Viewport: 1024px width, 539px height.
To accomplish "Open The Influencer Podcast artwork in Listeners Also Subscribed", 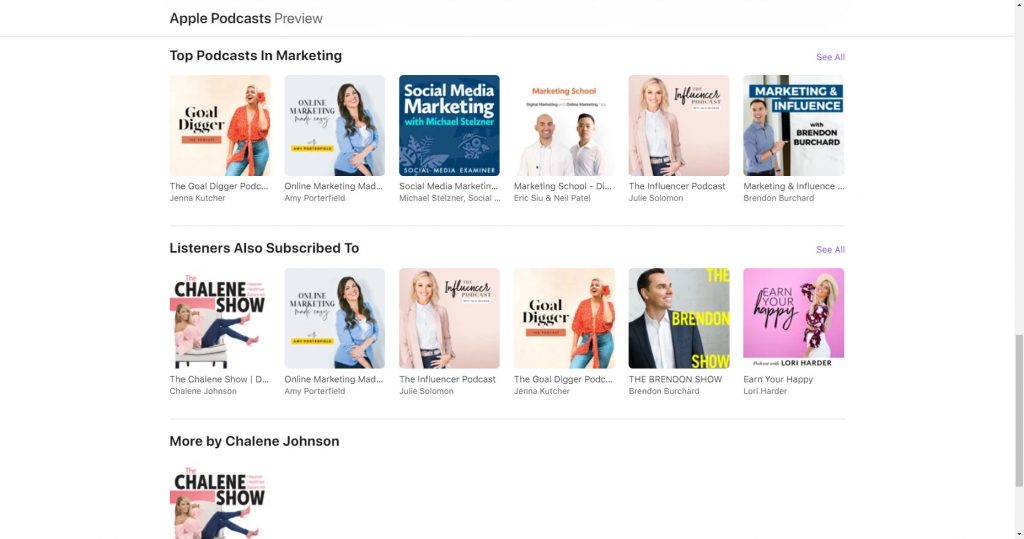I will click(x=449, y=318).
